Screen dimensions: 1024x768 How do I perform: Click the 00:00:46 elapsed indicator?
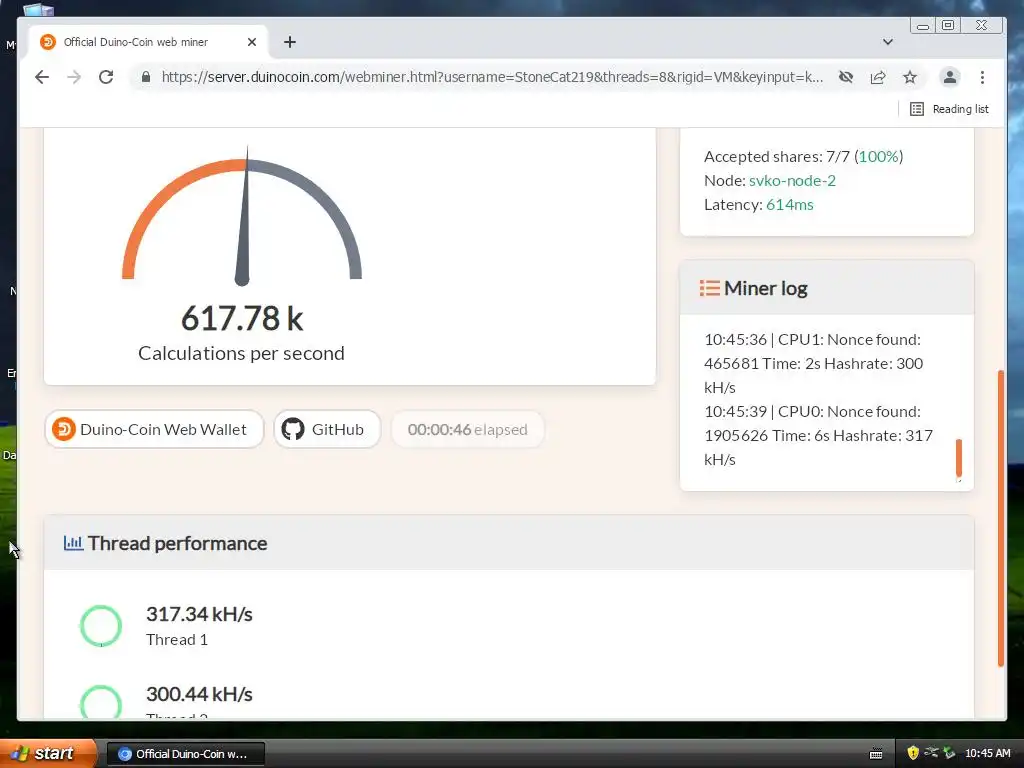(x=468, y=429)
